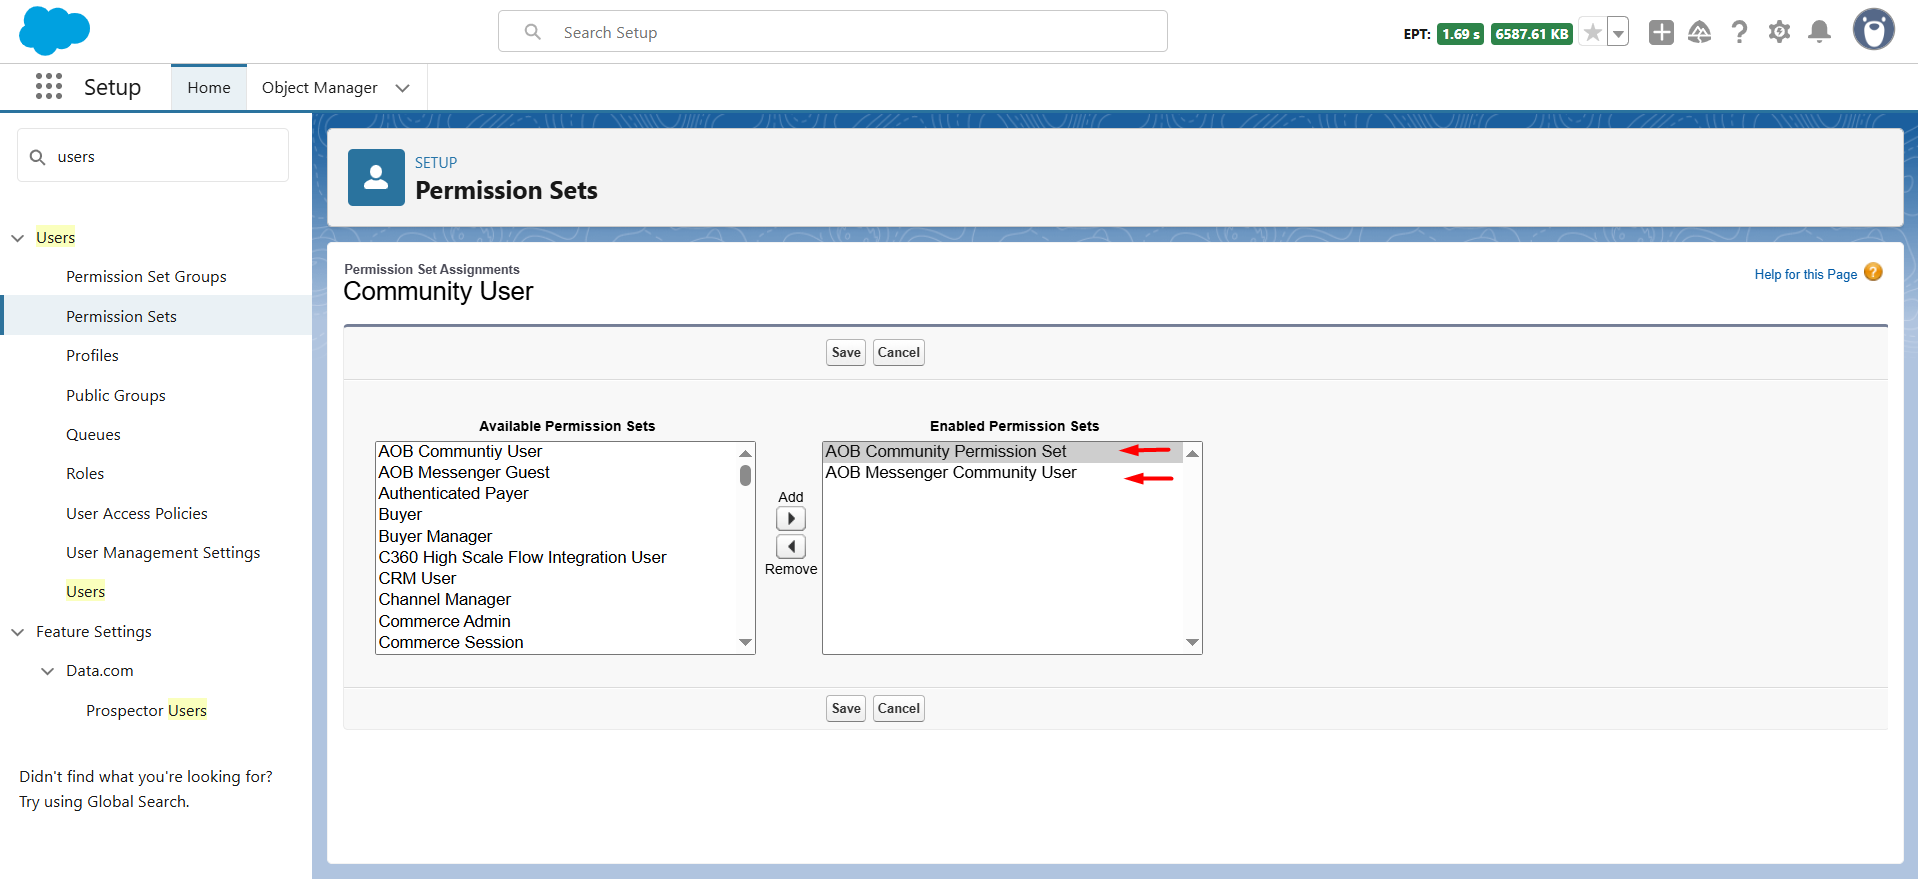
Task: Collapse the Feature Settings section
Action: click(x=18, y=632)
